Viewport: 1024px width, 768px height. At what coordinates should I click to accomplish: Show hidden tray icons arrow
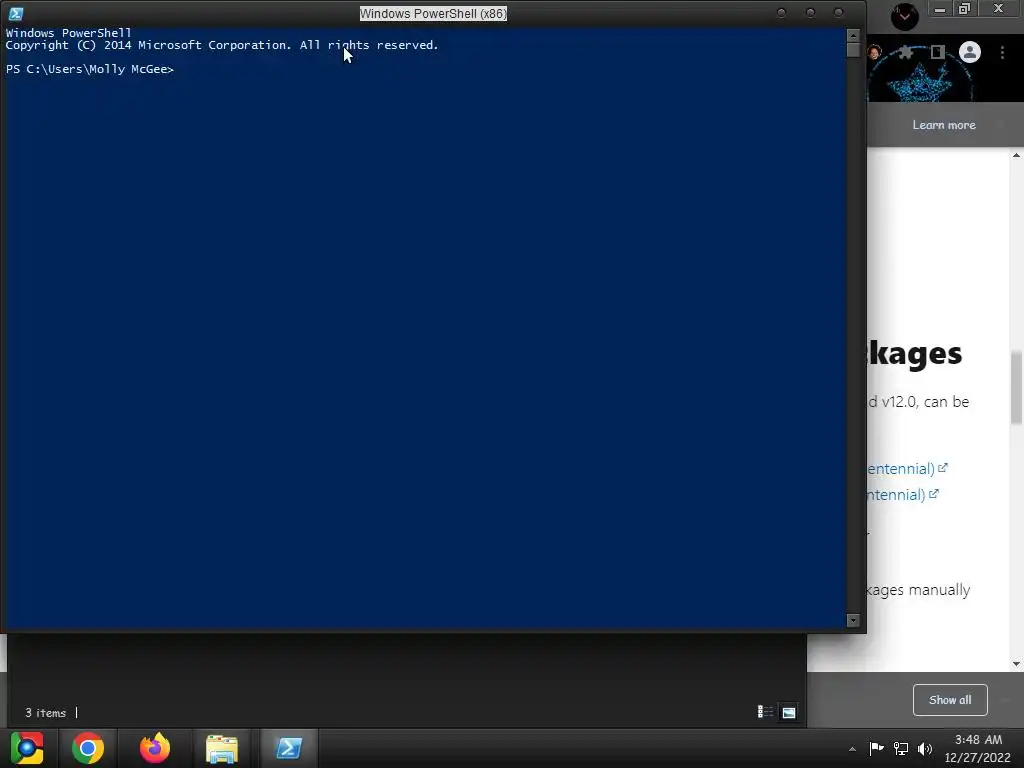pyautogui.click(x=852, y=749)
